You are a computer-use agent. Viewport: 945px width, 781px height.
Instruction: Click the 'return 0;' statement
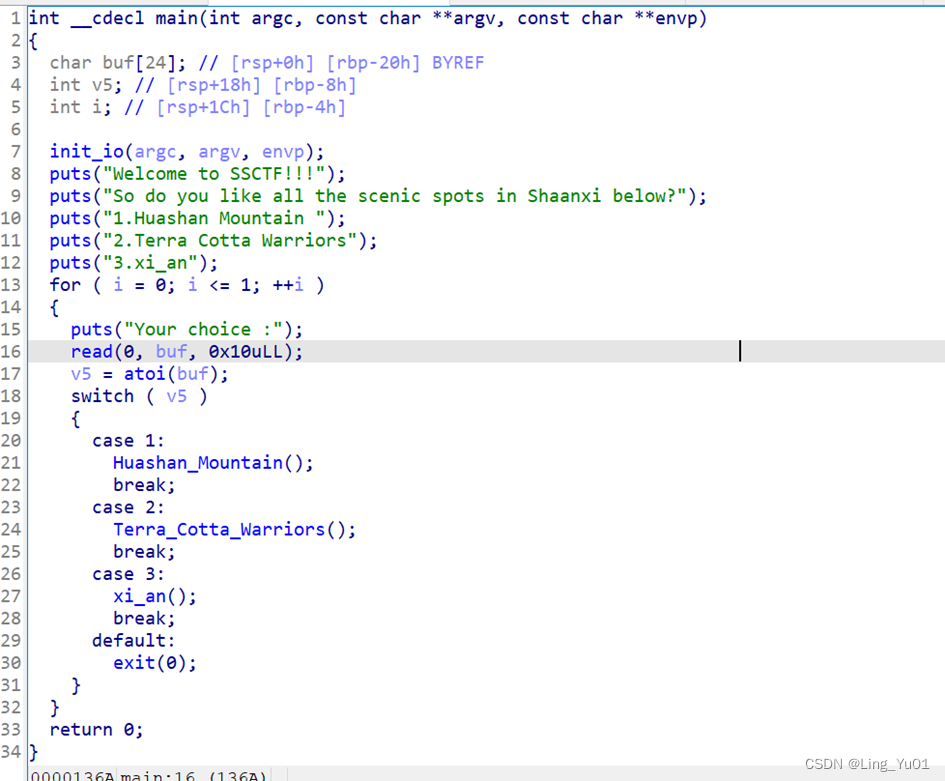coord(96,730)
